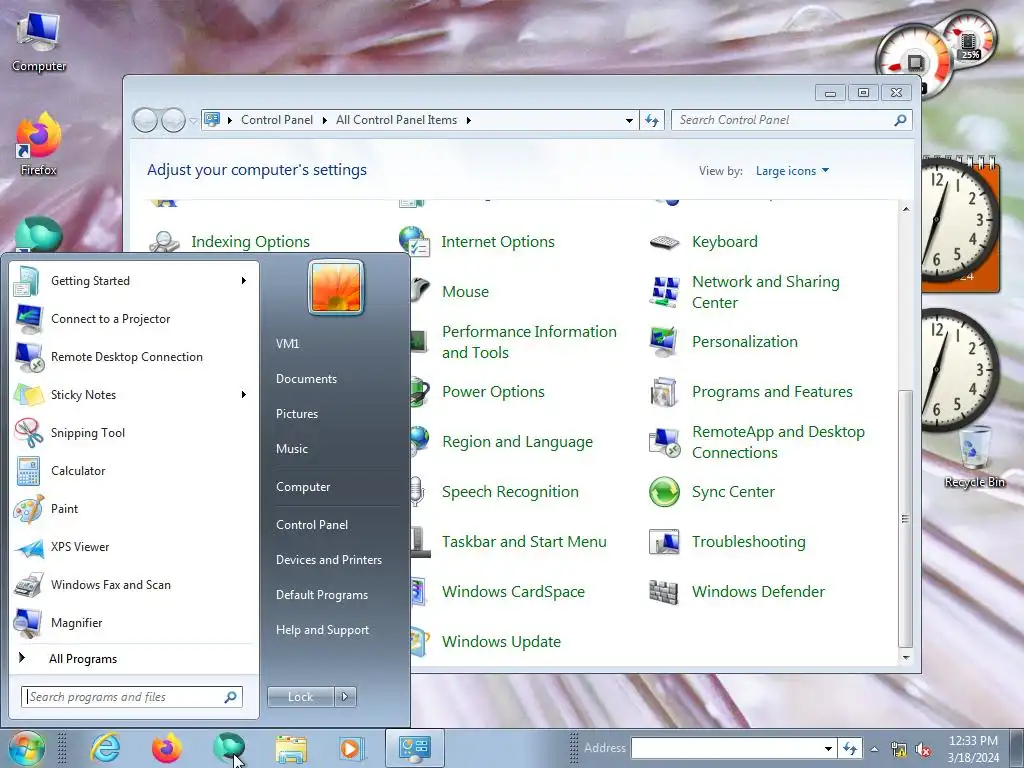Click the Snipping Tool scissors icon
This screenshot has height=768, width=1024.
28,432
